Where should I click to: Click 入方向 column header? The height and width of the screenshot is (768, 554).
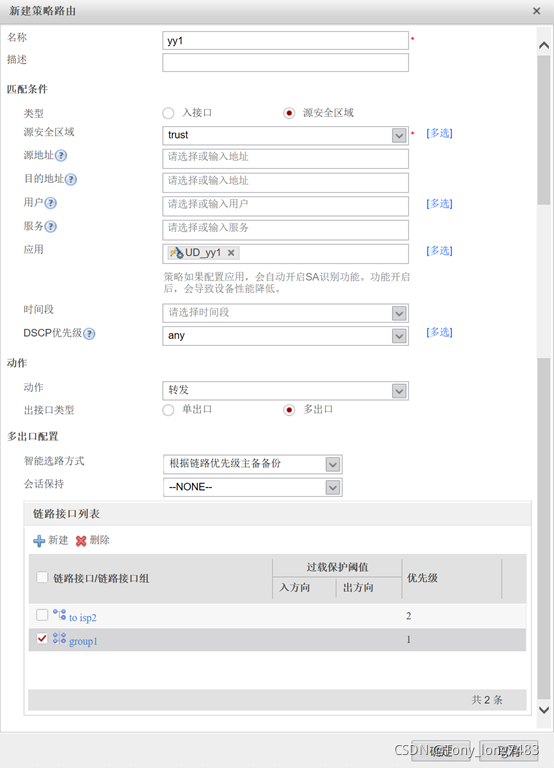point(294,587)
